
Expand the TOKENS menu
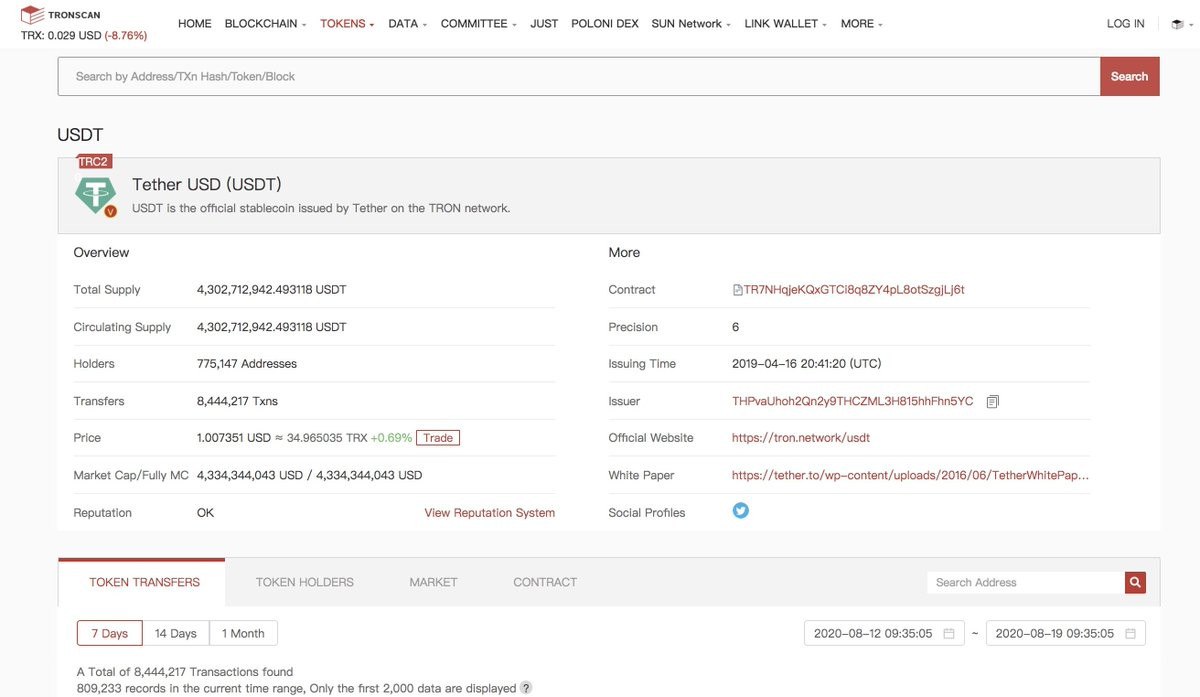tap(347, 23)
